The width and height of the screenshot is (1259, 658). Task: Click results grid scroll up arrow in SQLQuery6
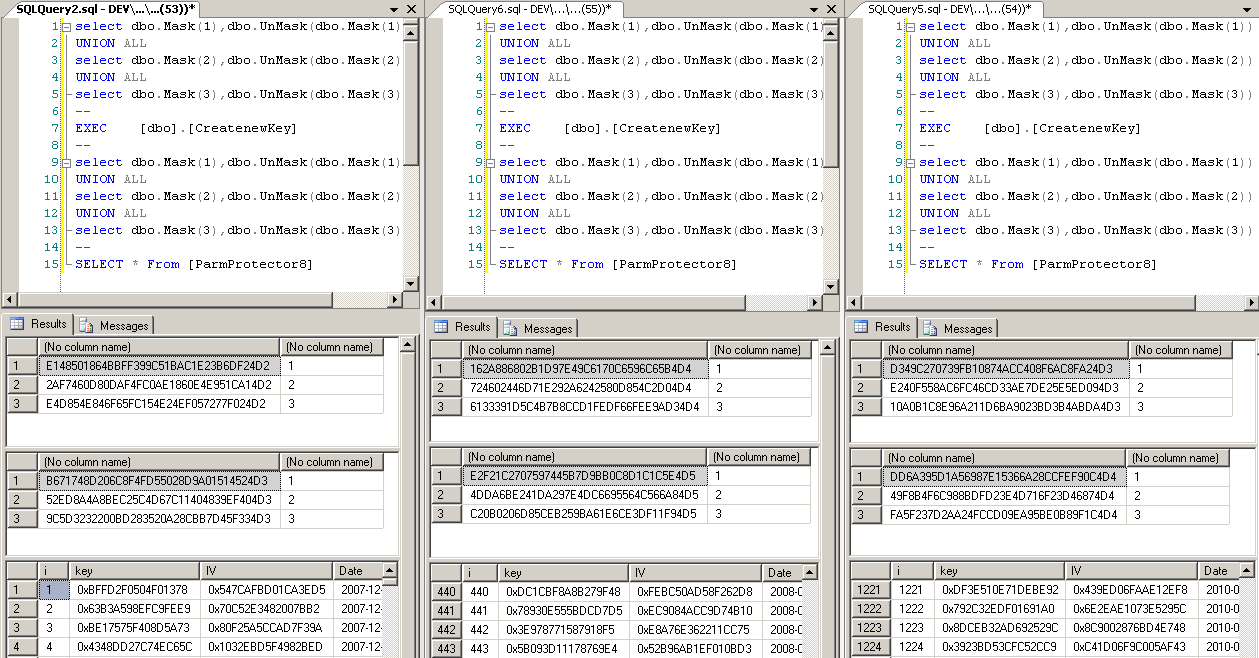(829, 348)
